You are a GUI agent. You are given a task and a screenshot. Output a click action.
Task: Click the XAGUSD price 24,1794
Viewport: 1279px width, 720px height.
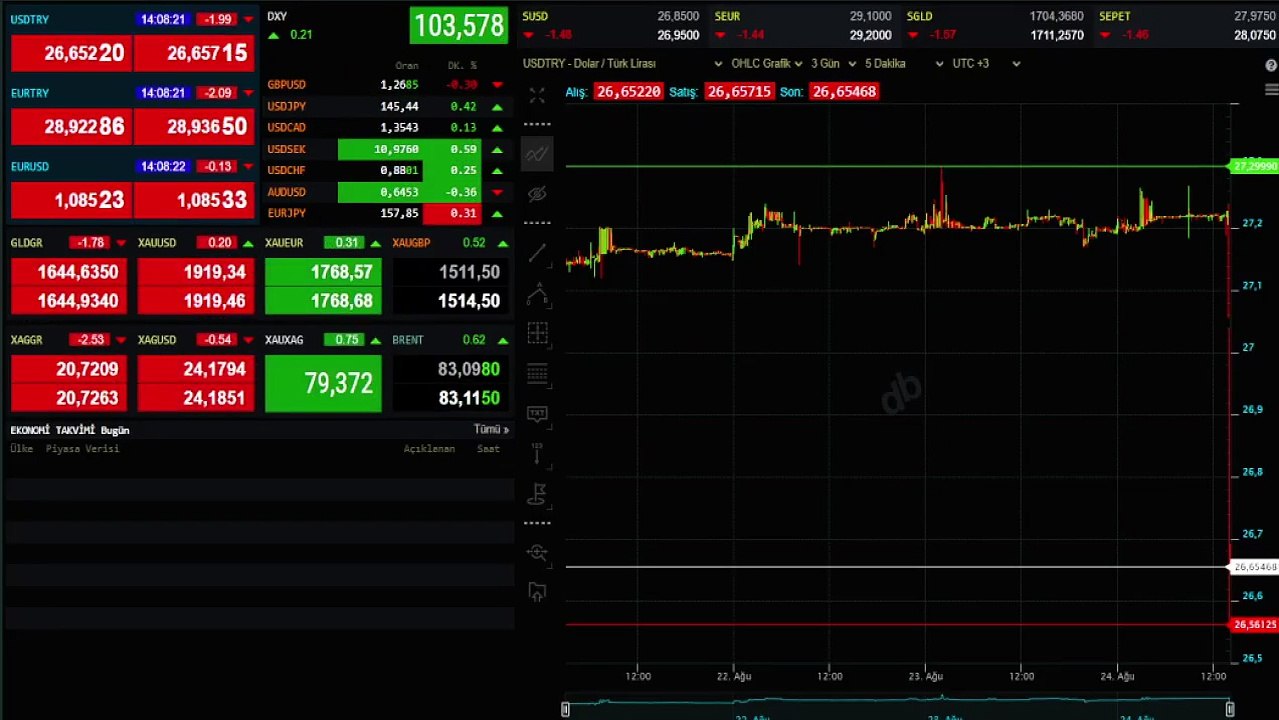tap(196, 369)
